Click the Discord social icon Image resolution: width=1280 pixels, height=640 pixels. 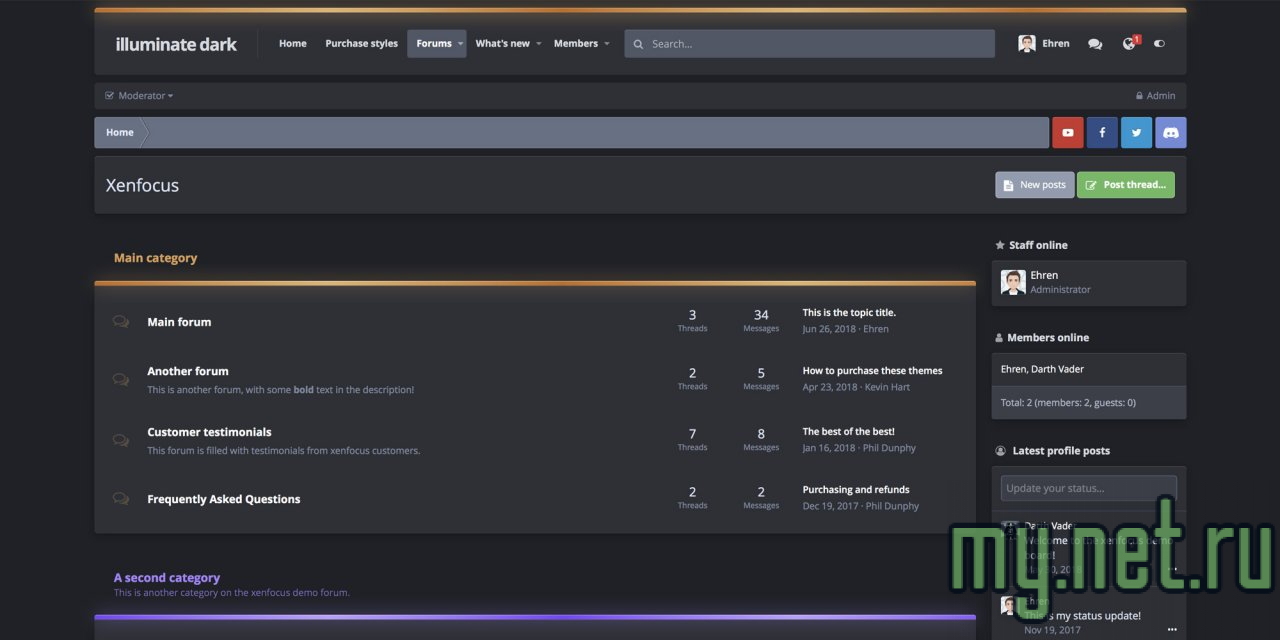(x=1171, y=132)
